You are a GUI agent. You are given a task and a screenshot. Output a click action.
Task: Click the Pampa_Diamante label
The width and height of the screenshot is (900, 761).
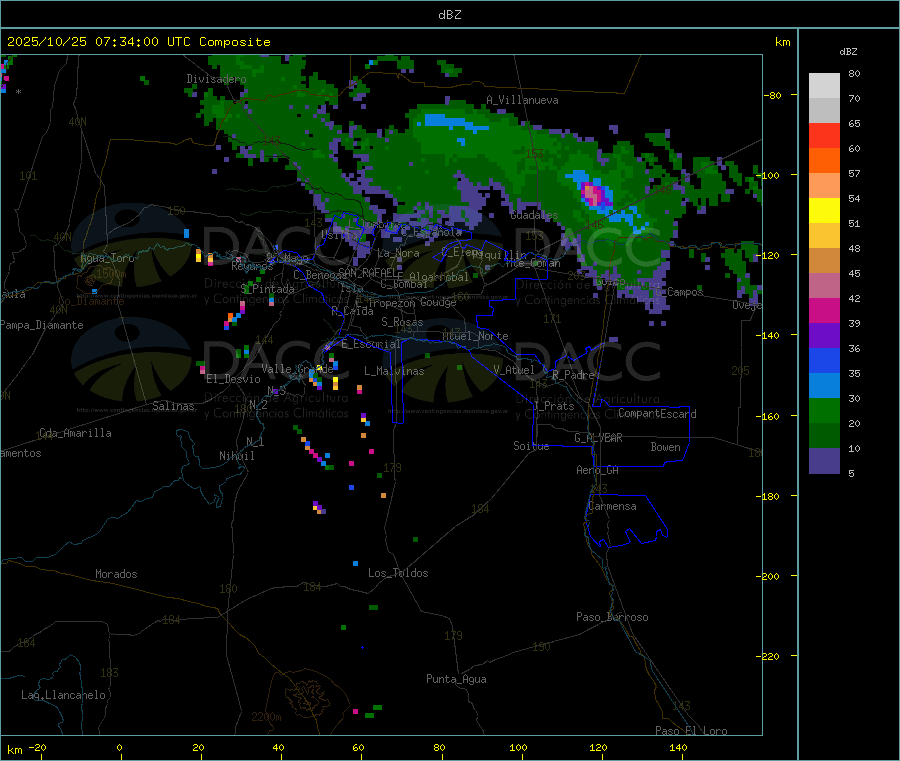(42, 325)
